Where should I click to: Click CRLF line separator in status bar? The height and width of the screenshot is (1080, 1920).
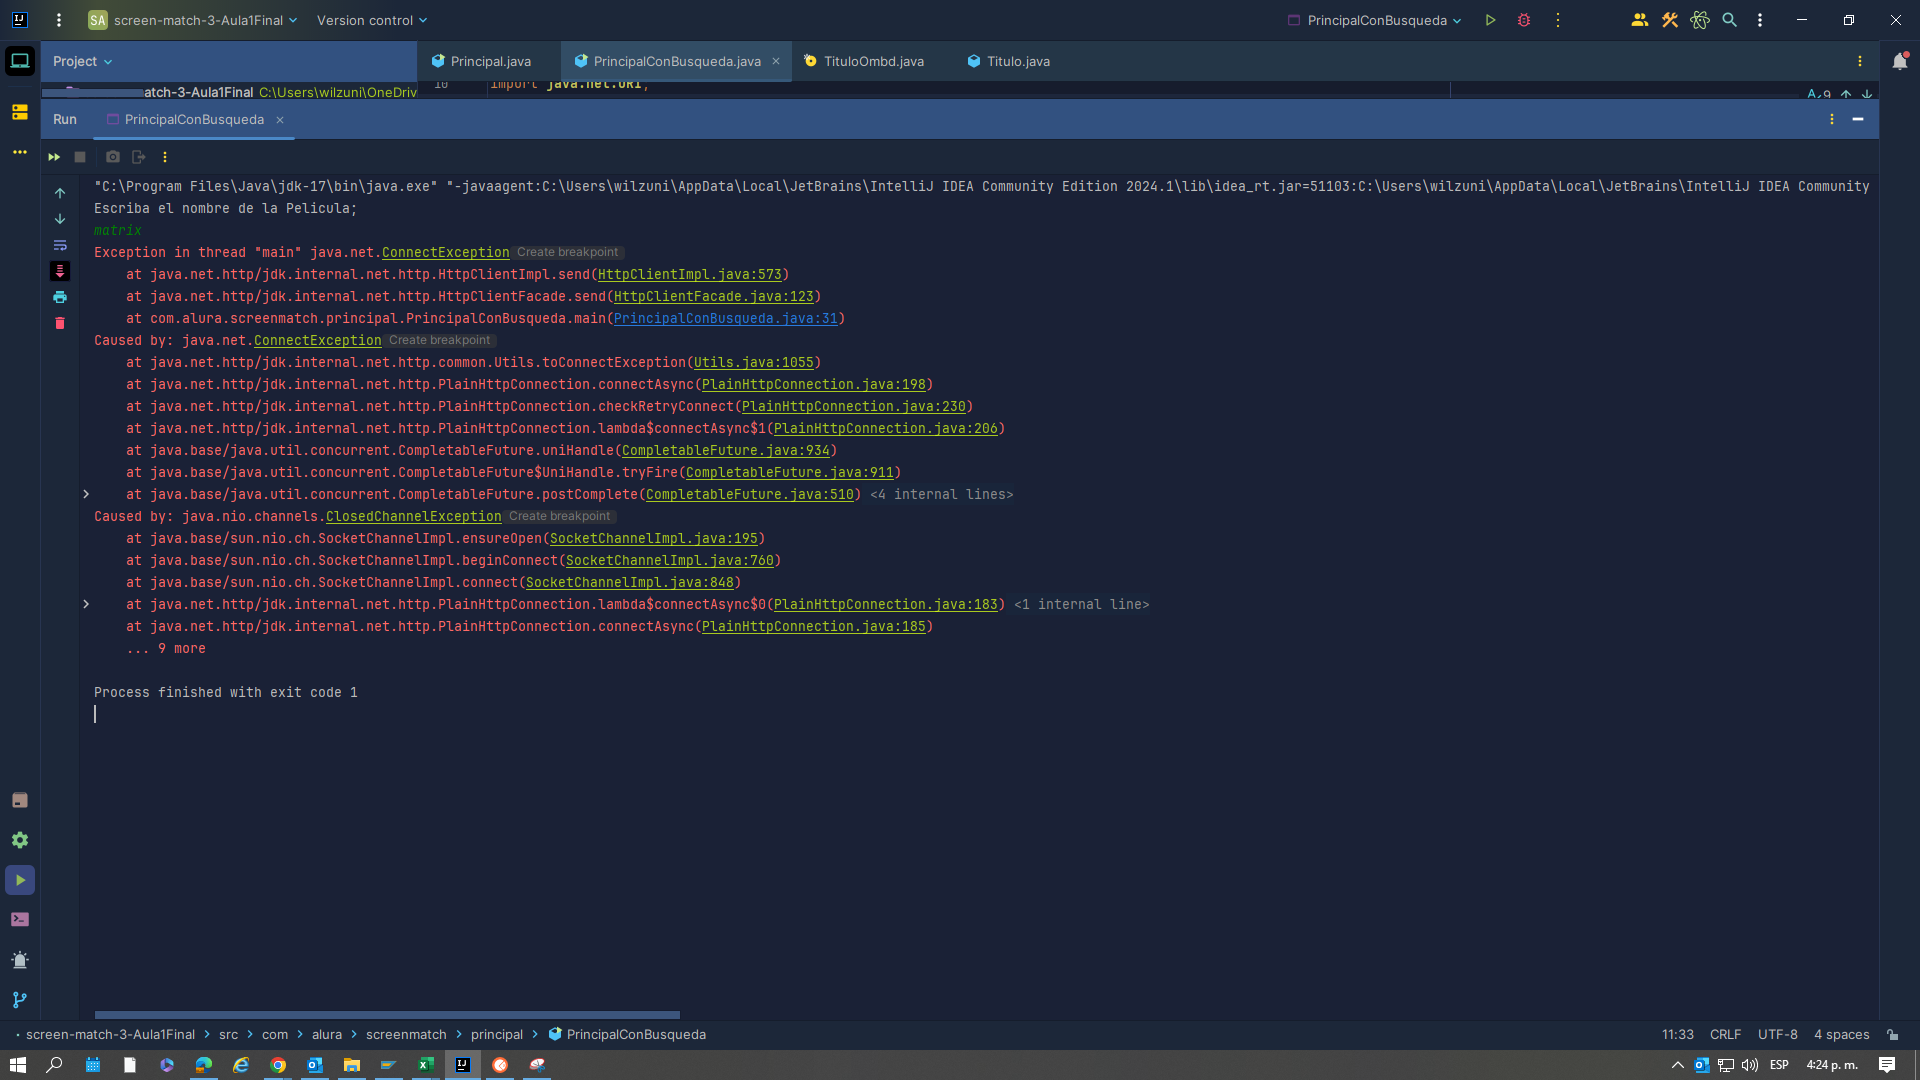[1726, 1035]
